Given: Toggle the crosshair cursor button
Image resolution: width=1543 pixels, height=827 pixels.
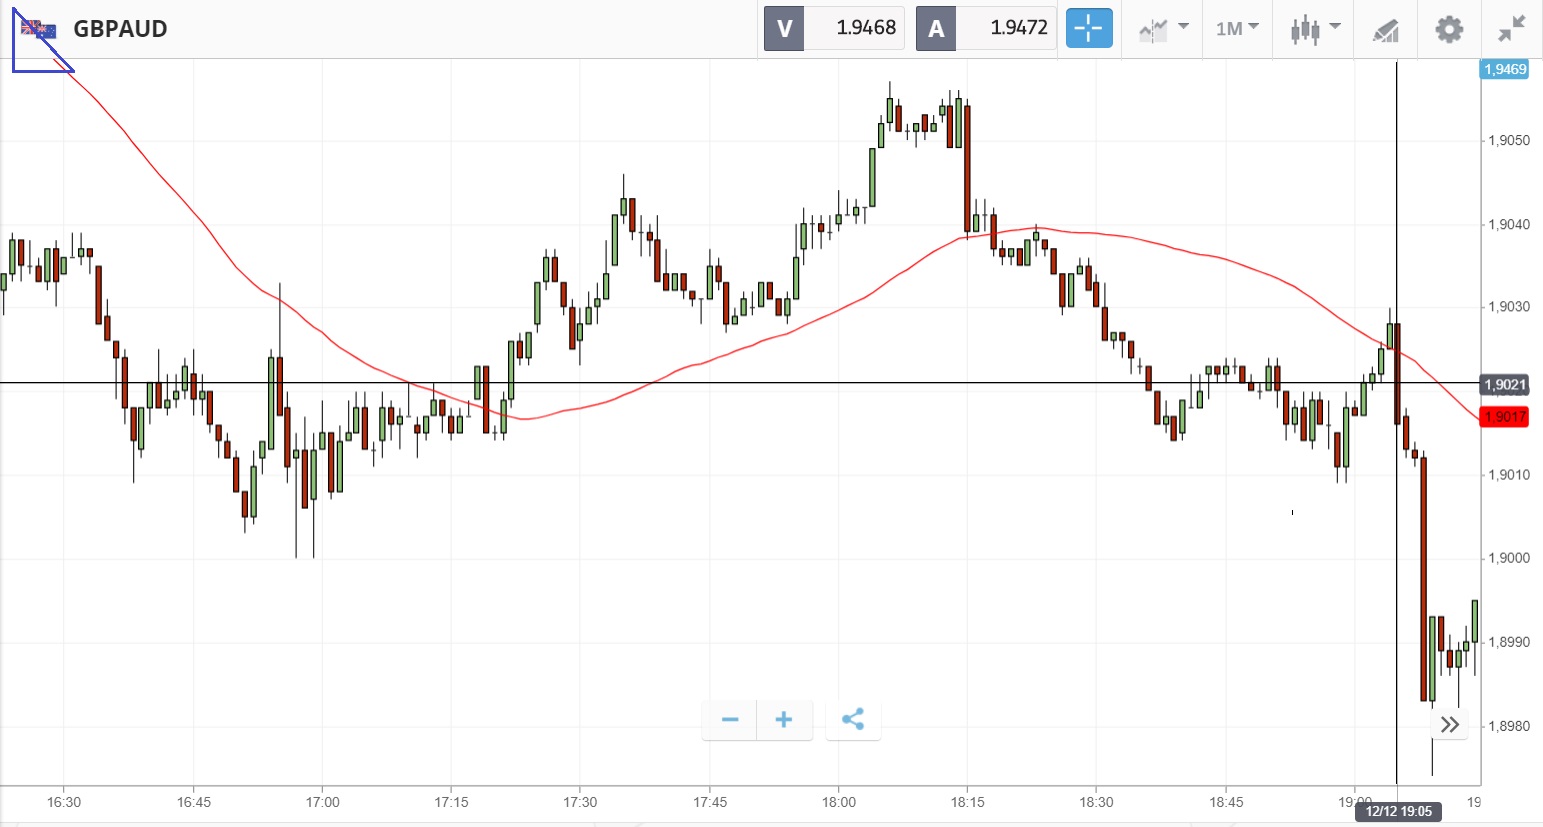Looking at the screenshot, I should click(x=1089, y=28).
